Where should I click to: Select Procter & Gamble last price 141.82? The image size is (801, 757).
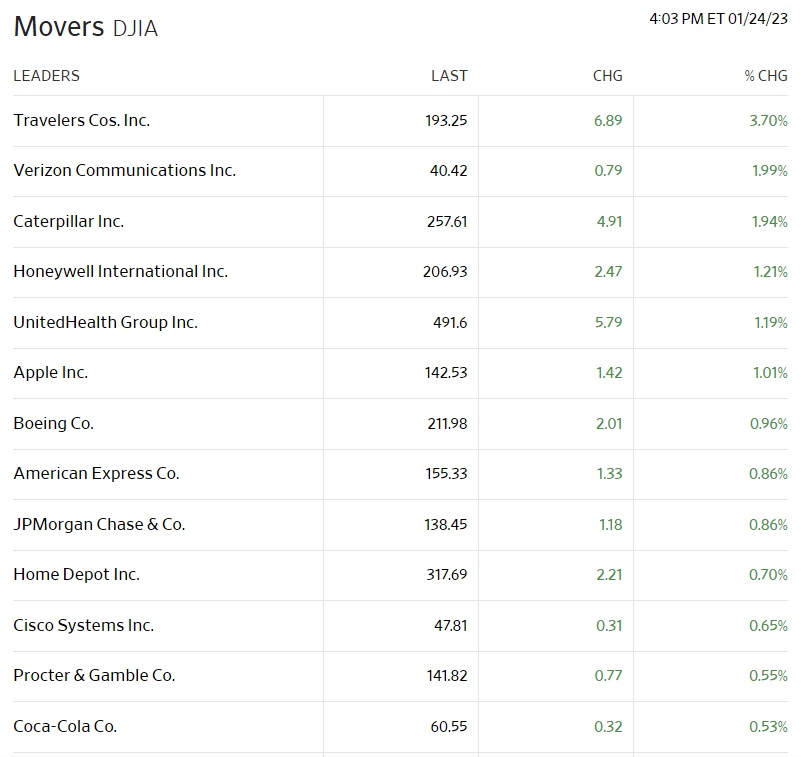coord(447,676)
